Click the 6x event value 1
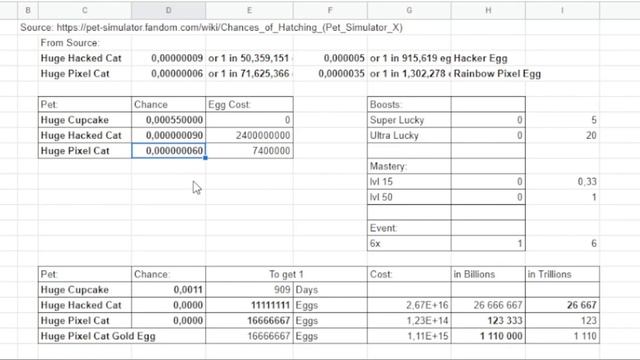Image resolution: width=640 pixels, height=360 pixels. coord(488,244)
